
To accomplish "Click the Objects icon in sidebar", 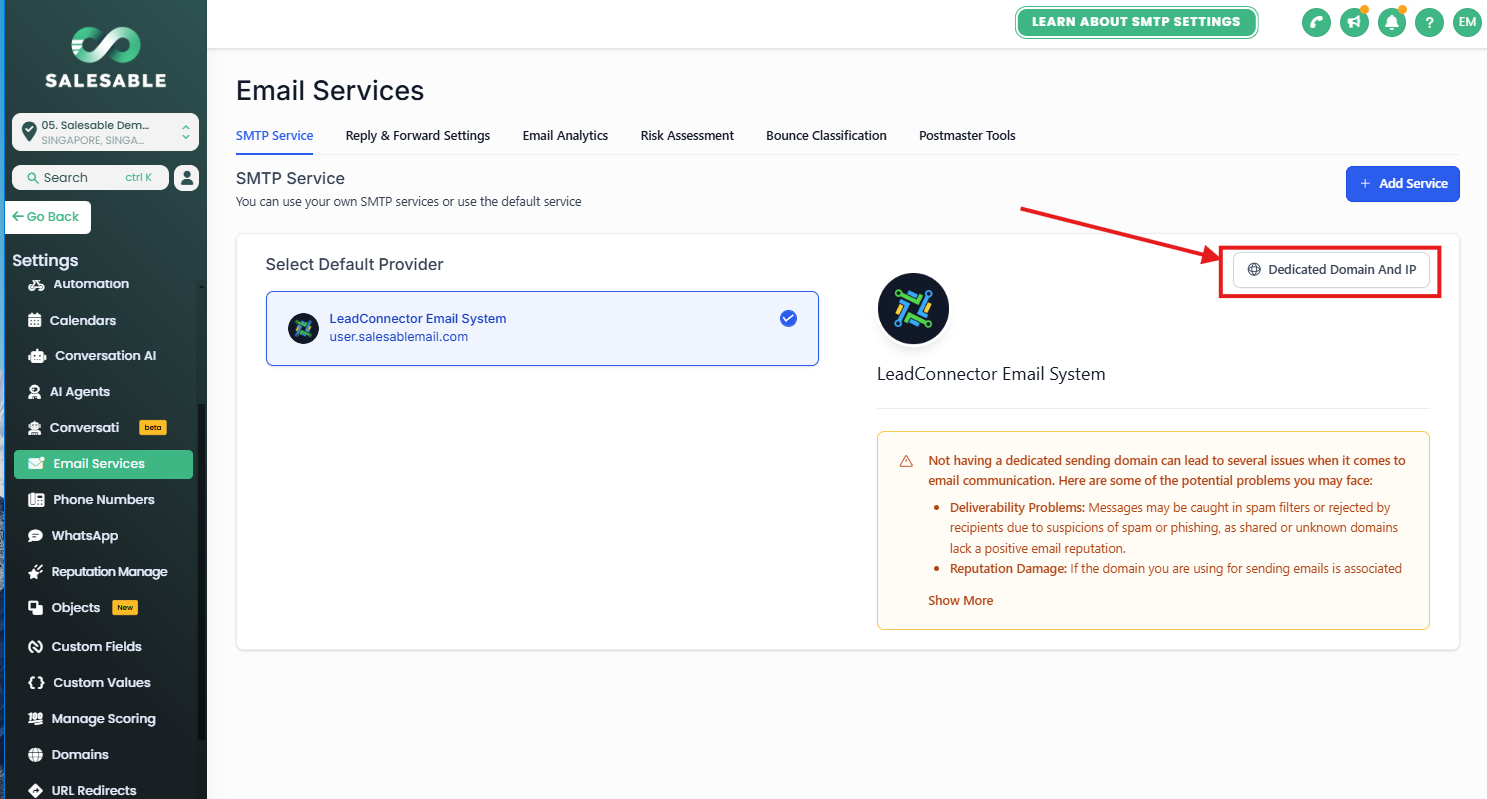I will pos(36,608).
